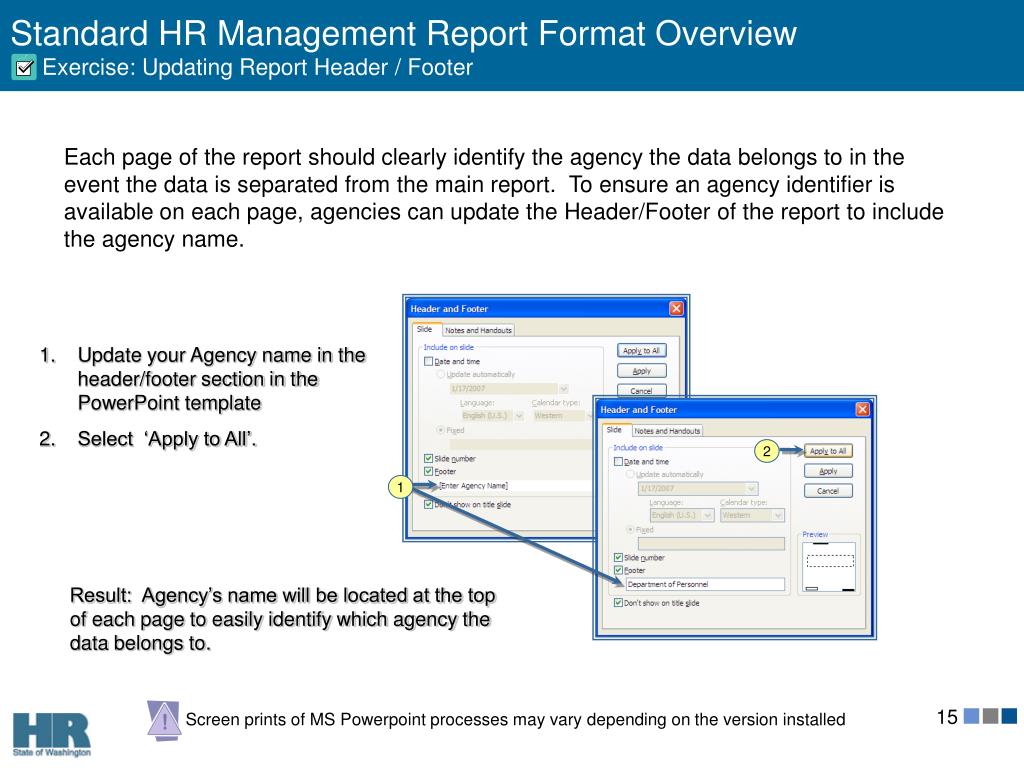Image resolution: width=1024 pixels, height=768 pixels.
Task: Click the step text starting Update your Agency name
Action: click(x=221, y=379)
